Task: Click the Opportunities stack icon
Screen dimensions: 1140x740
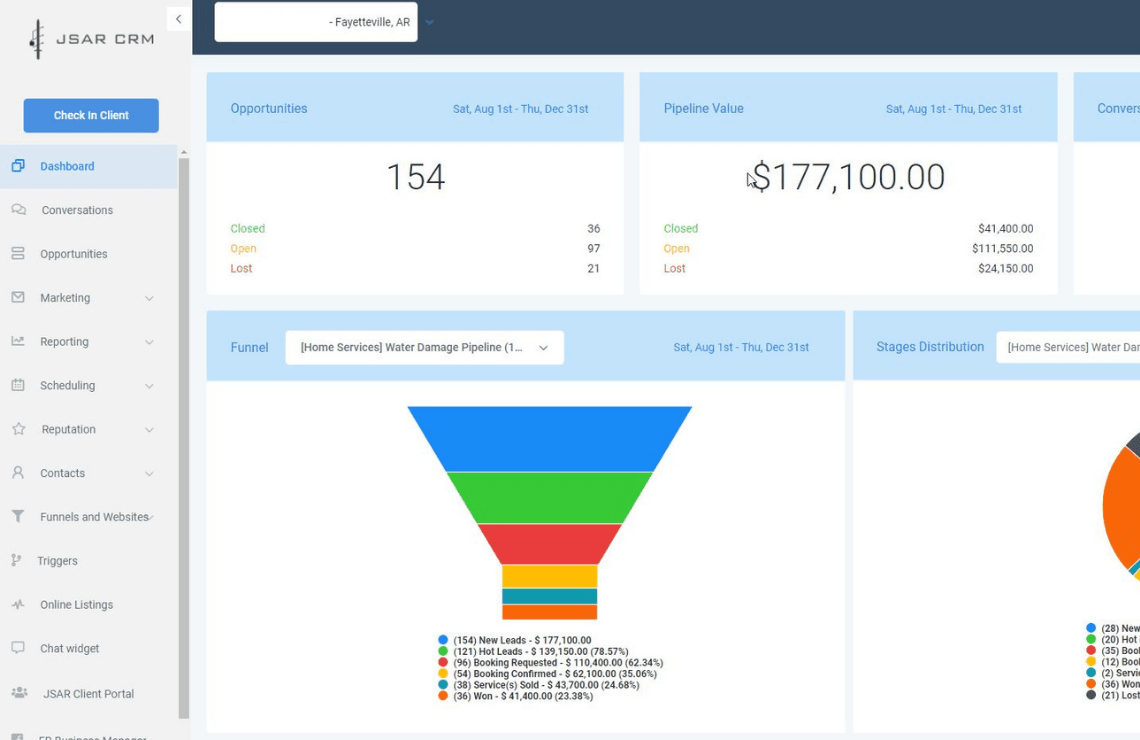Action: [18, 254]
